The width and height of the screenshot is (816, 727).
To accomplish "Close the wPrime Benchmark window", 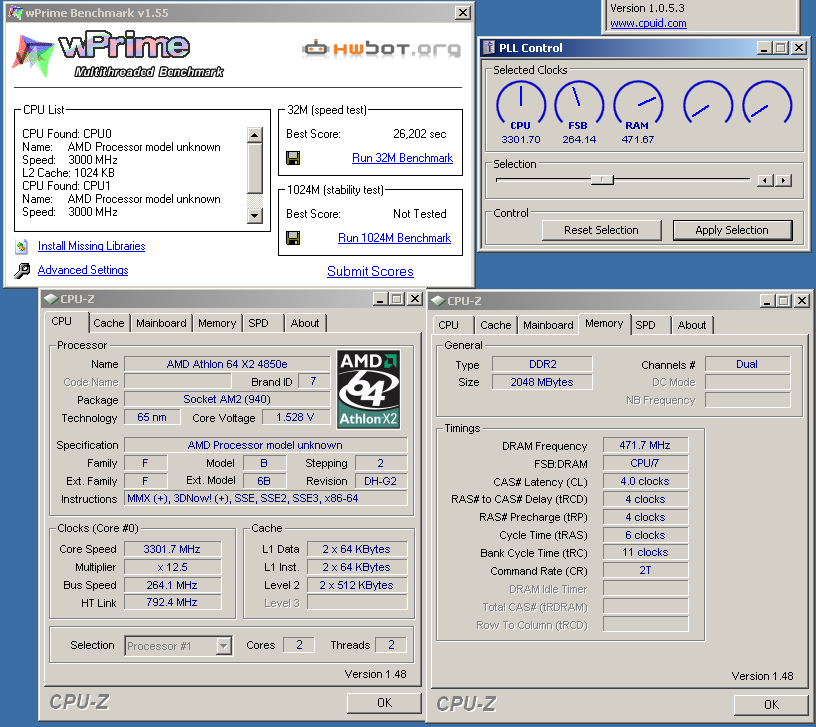I will [463, 12].
